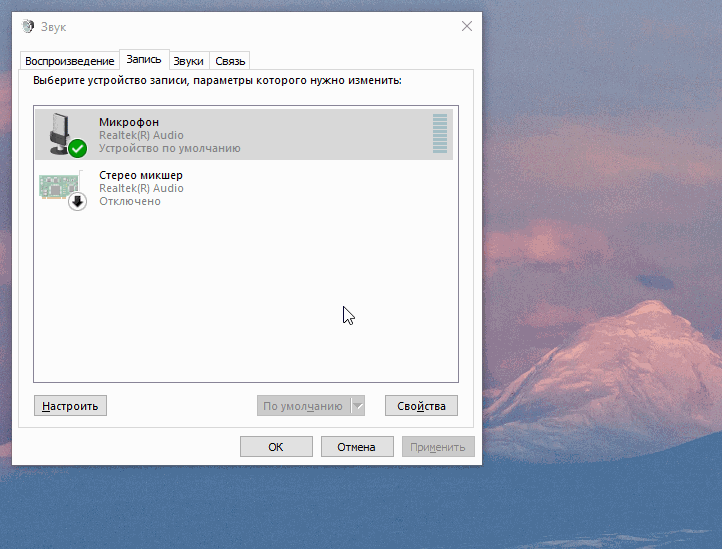722x549 pixels.
Task: Click the Применить button
Action: pos(438,447)
